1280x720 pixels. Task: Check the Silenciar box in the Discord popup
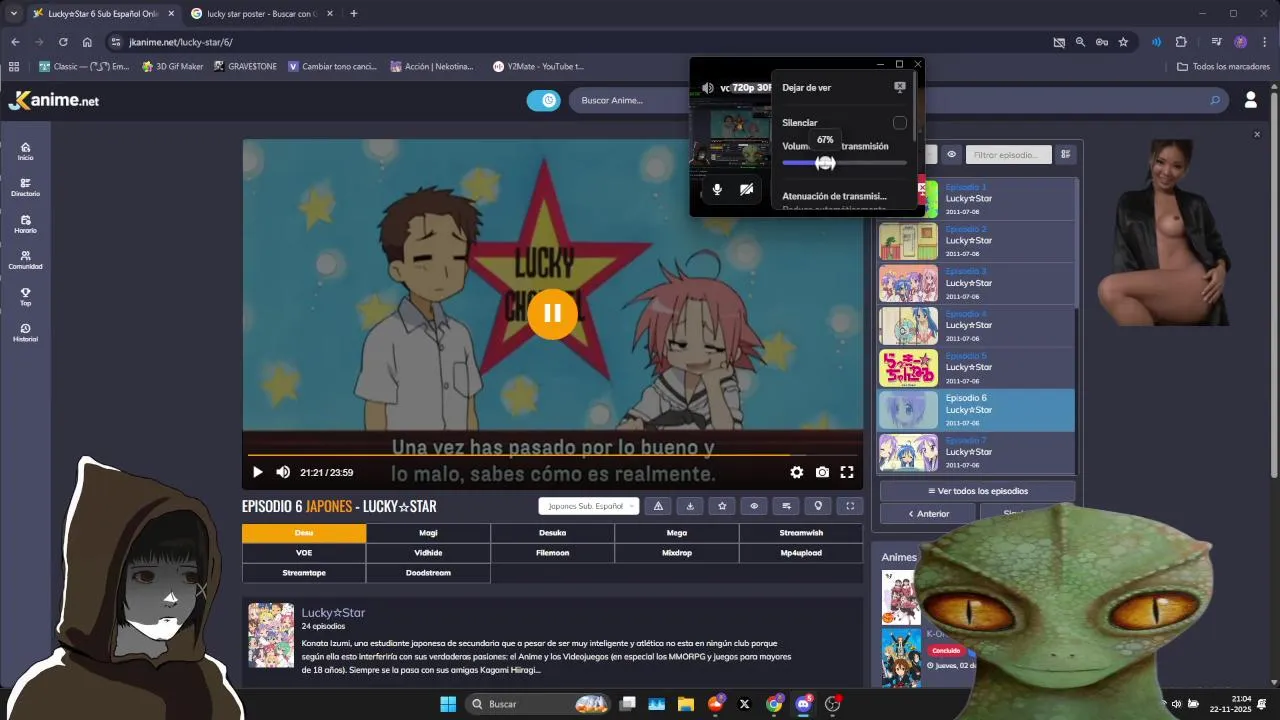tap(900, 122)
